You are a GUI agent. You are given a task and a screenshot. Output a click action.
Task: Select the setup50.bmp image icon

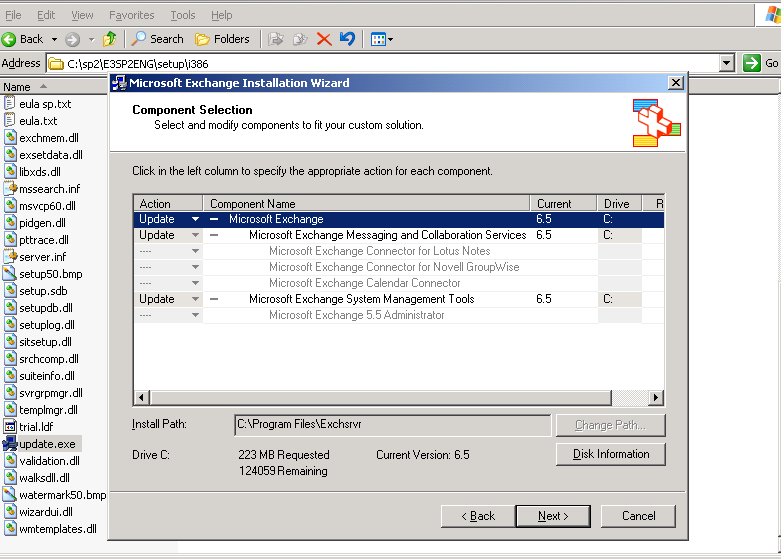point(9,273)
